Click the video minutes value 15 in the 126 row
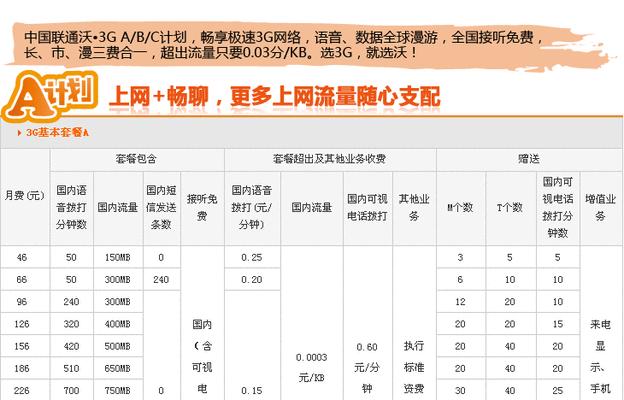This screenshot has width=624, height=400. [558, 324]
